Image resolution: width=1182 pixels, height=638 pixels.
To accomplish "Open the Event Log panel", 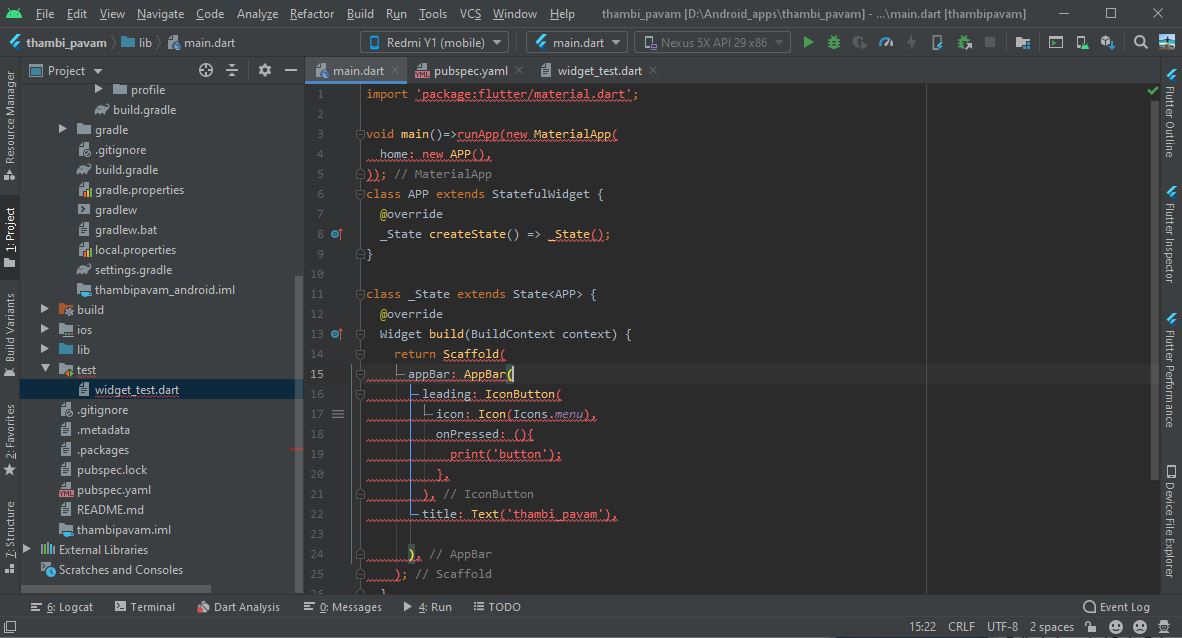I will pos(1116,606).
